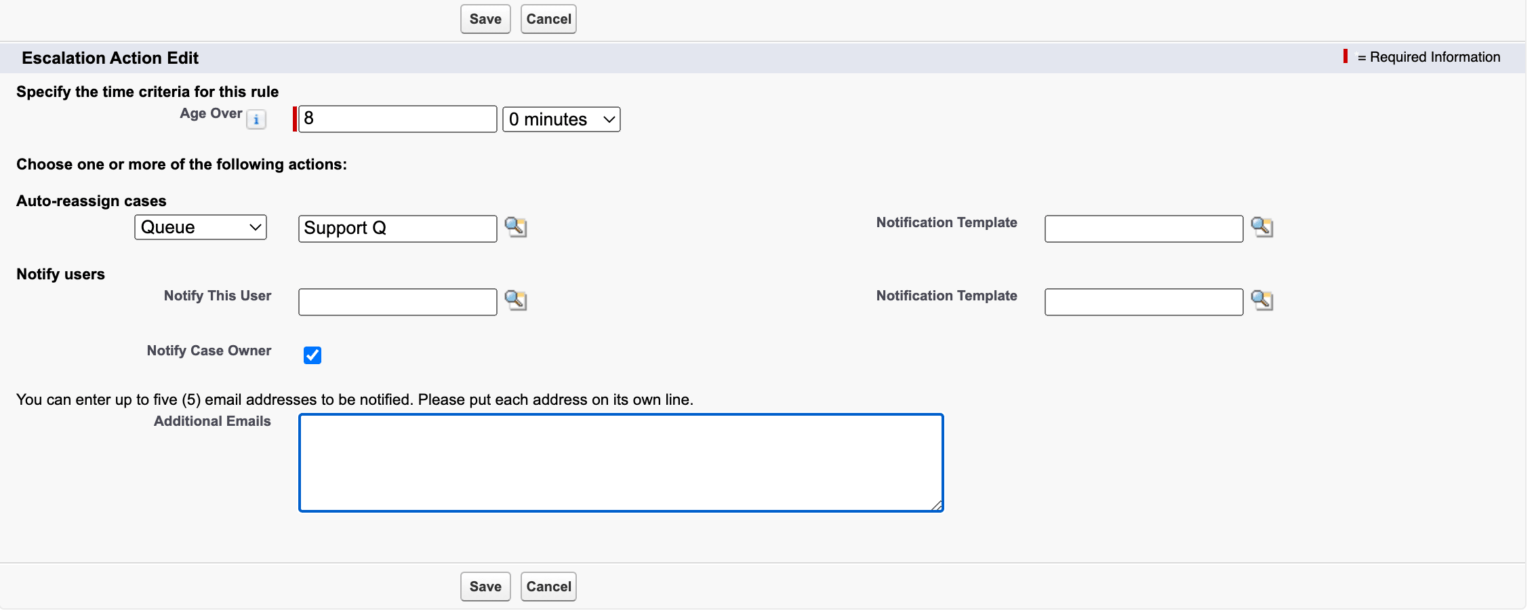This screenshot has height=613, width=1536.
Task: Click the Support Q text field
Action: pos(397,229)
